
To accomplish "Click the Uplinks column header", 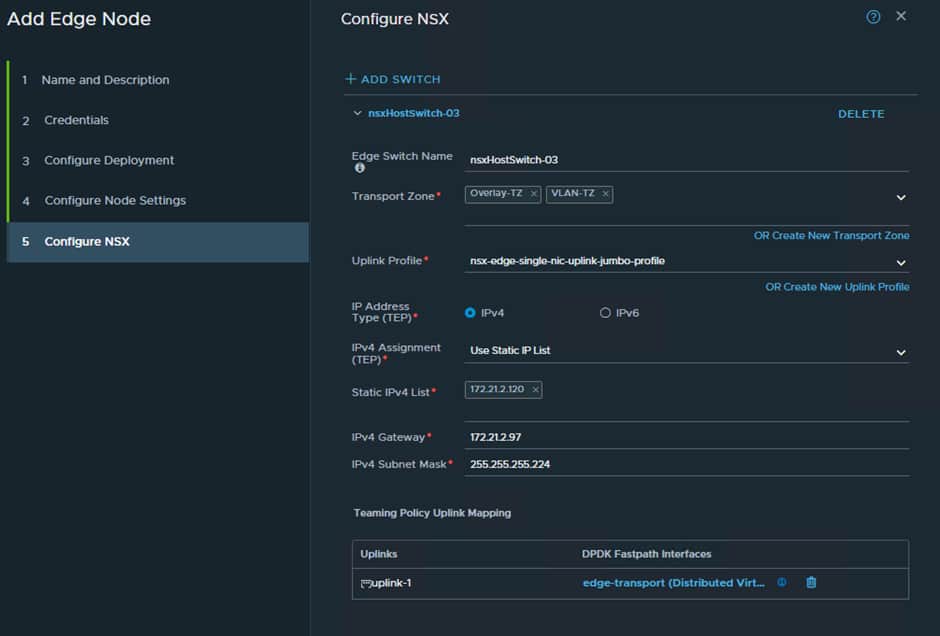I will [378, 554].
